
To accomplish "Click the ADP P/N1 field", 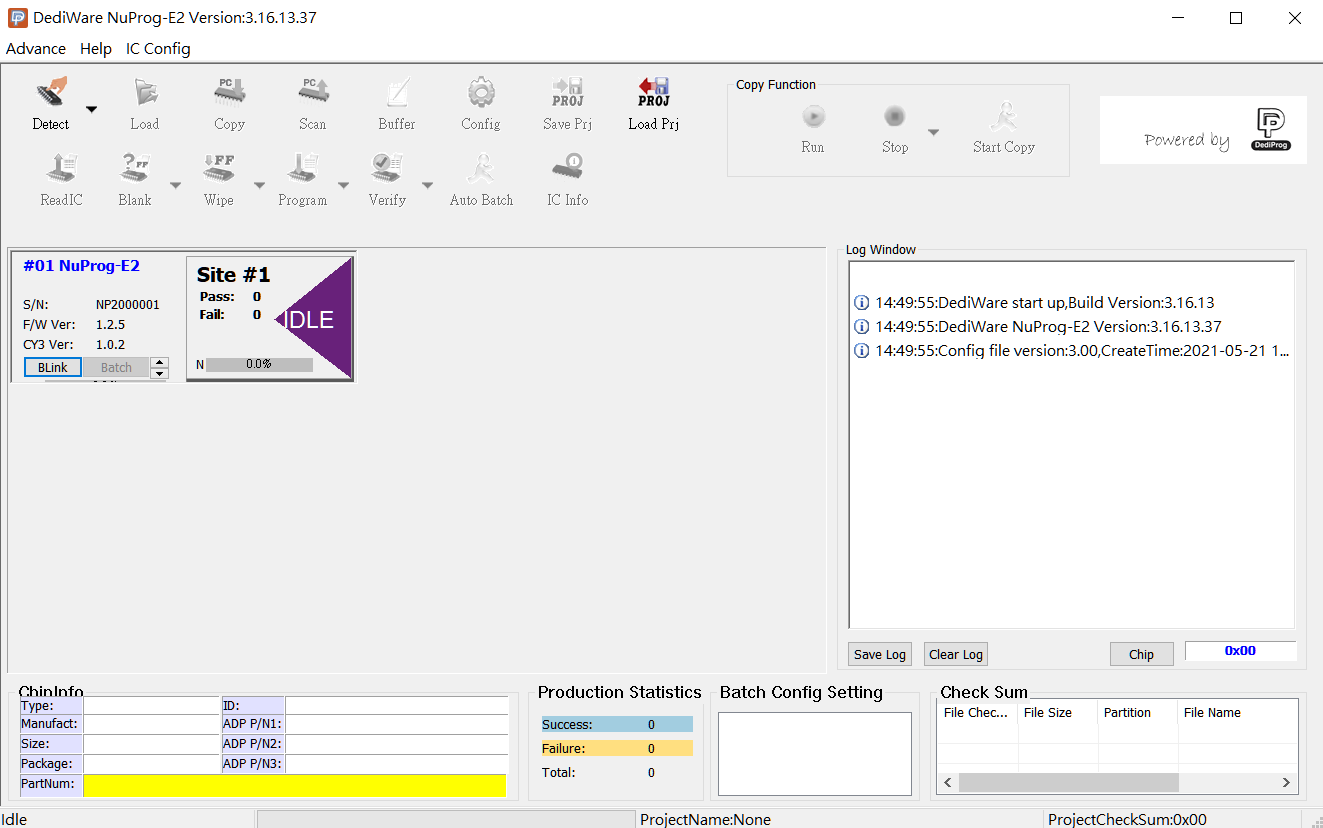I will [x=396, y=724].
